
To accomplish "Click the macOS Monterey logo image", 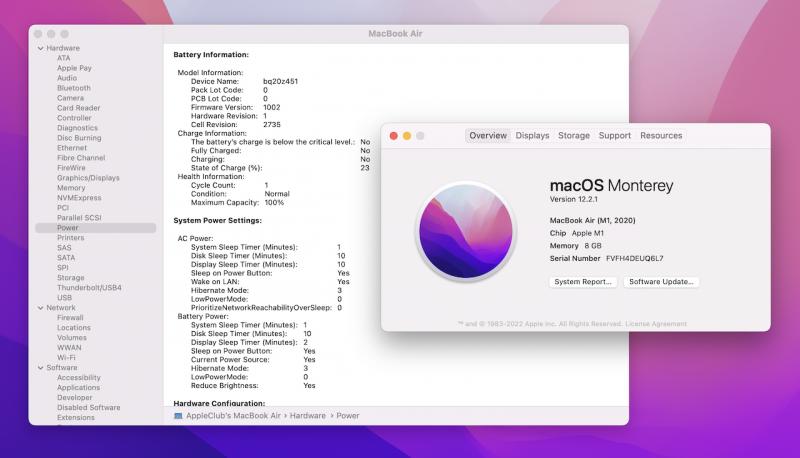I will click(x=466, y=232).
